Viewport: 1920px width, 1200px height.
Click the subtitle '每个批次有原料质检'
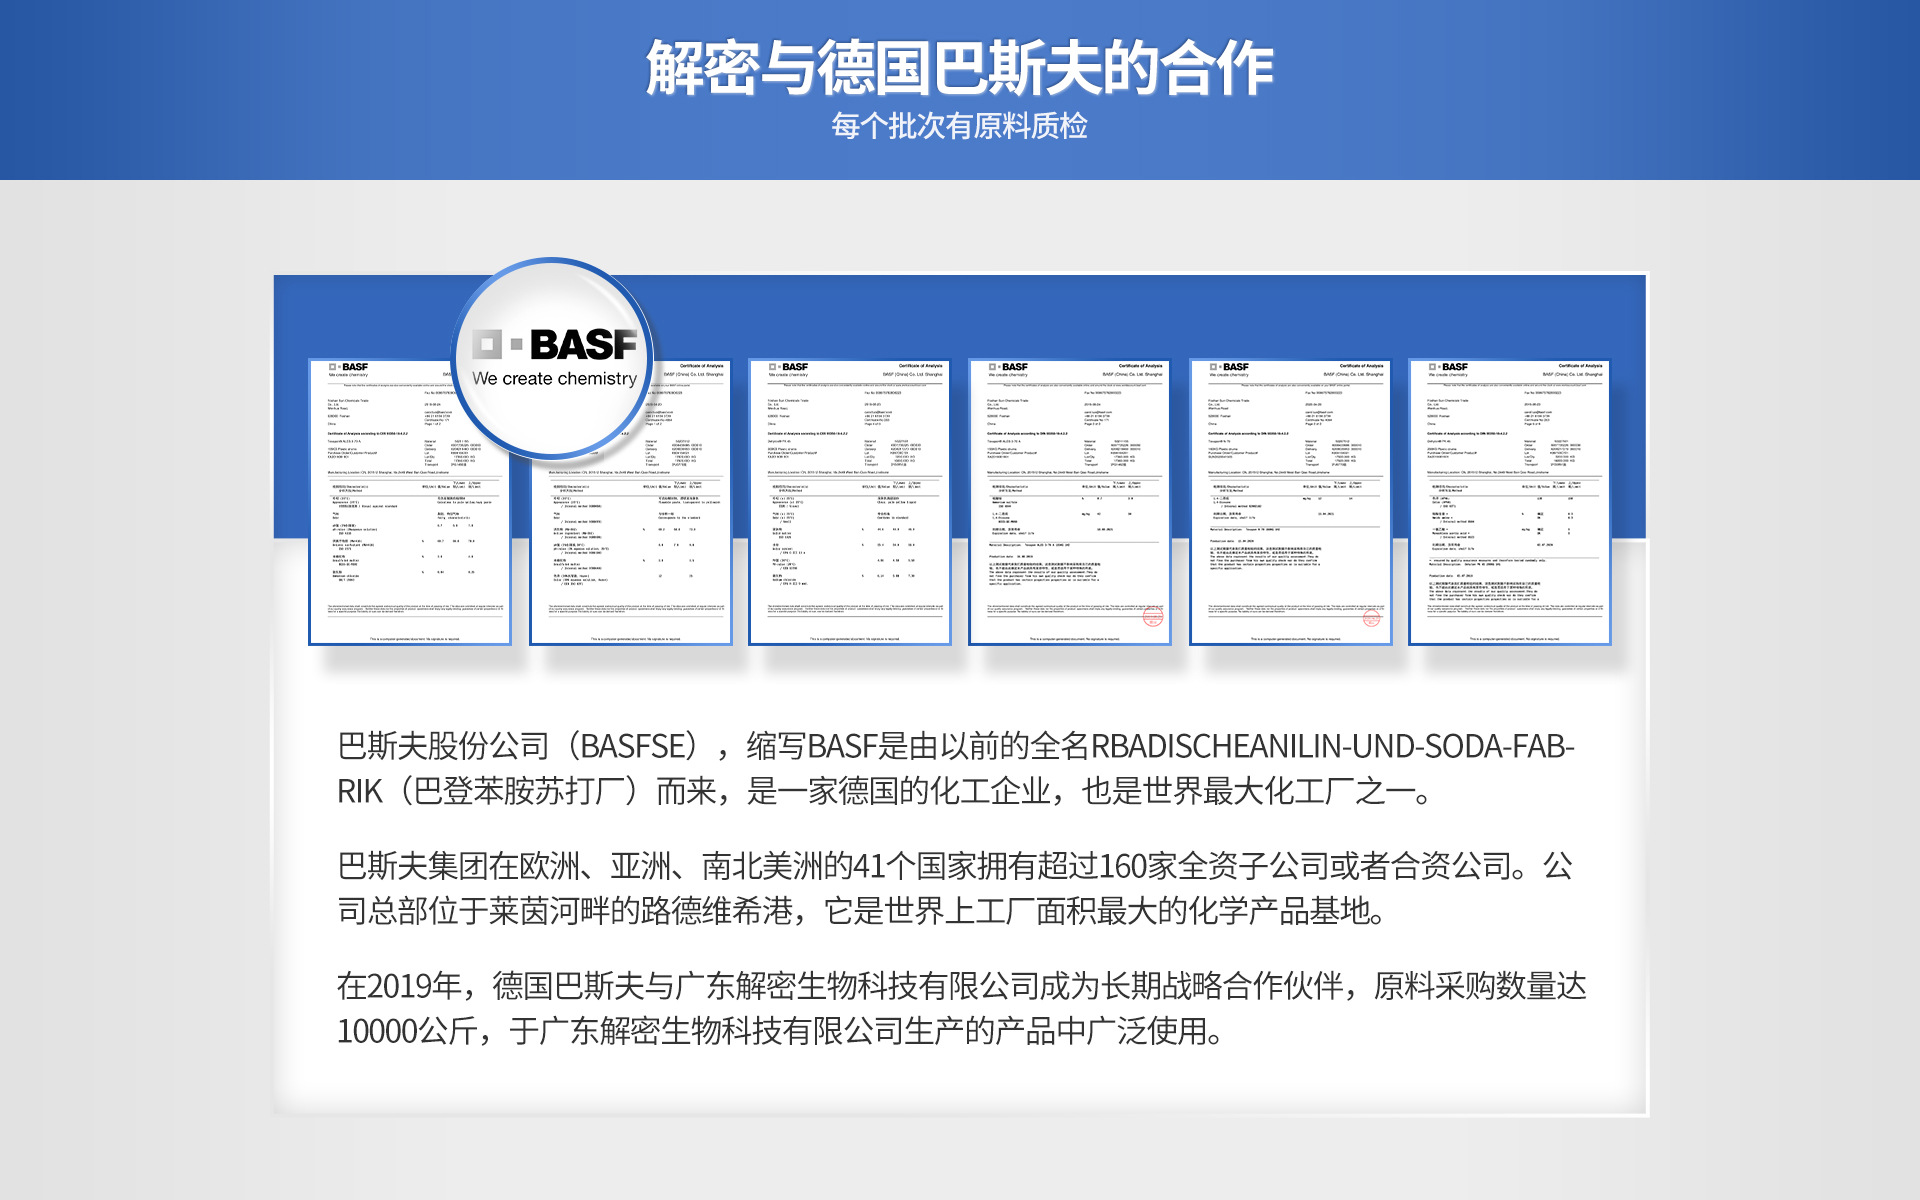coord(959,126)
